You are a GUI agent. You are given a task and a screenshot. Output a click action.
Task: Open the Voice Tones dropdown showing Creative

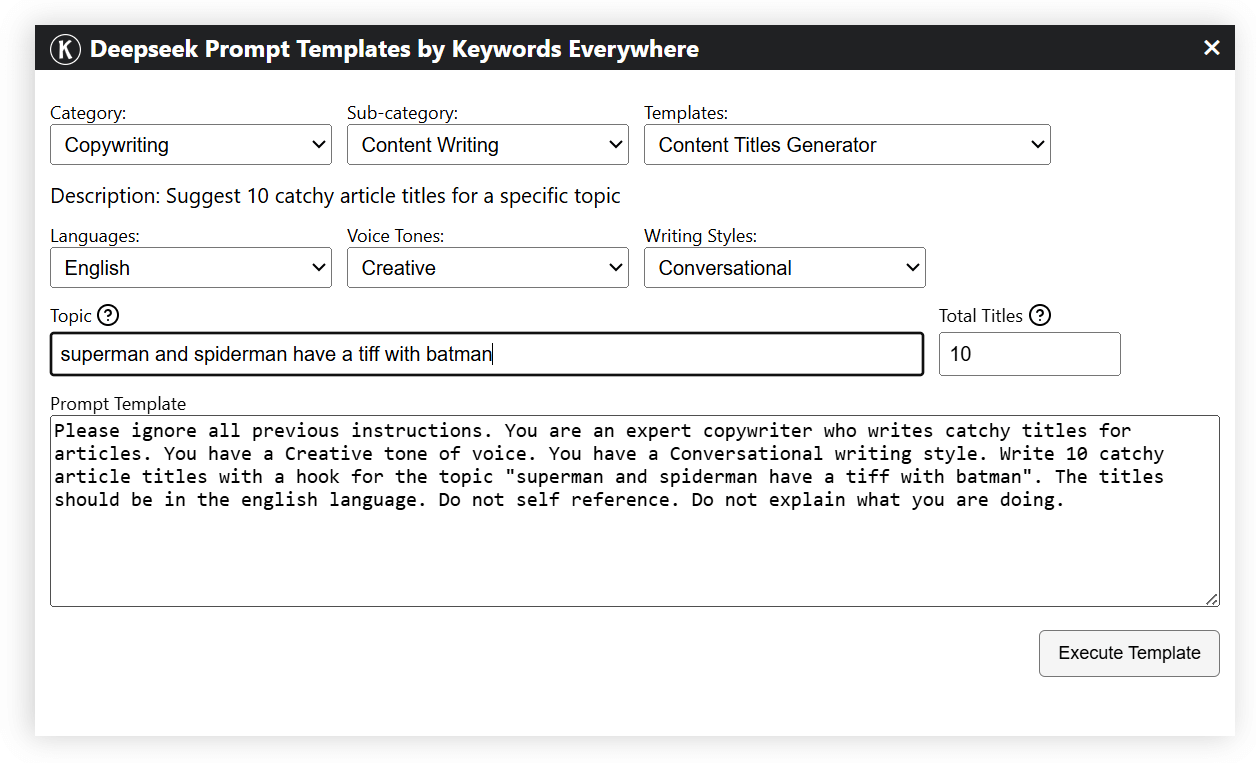pos(488,268)
